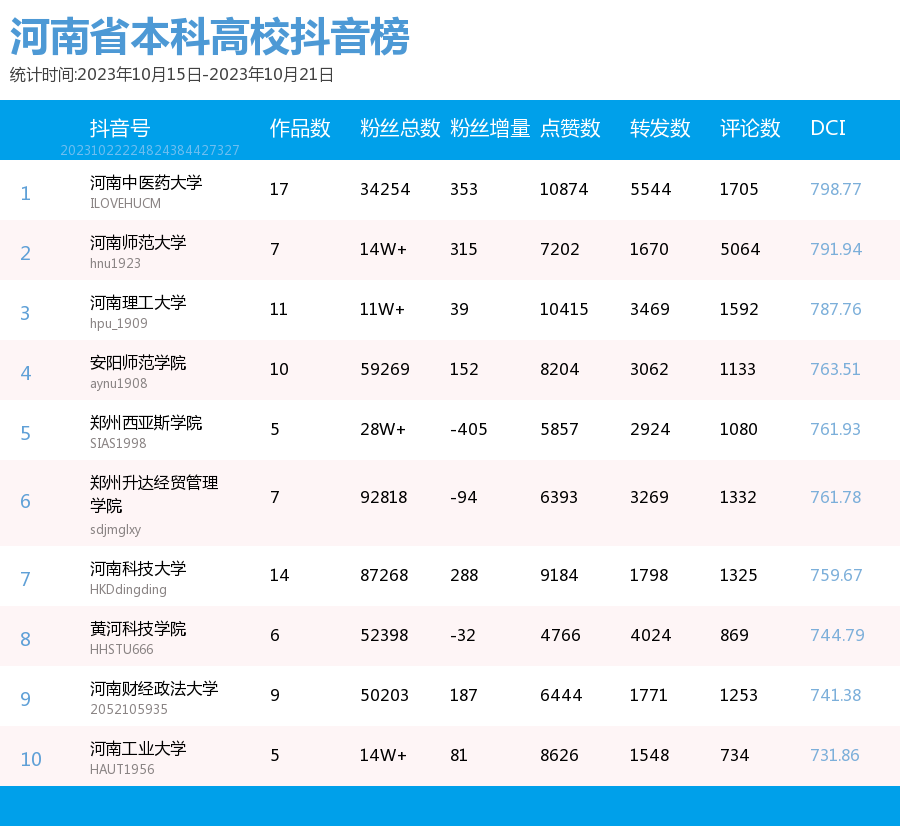Image resolution: width=900 pixels, height=826 pixels.
Task: Click the 粉丝增量 column header
Action: point(490,128)
